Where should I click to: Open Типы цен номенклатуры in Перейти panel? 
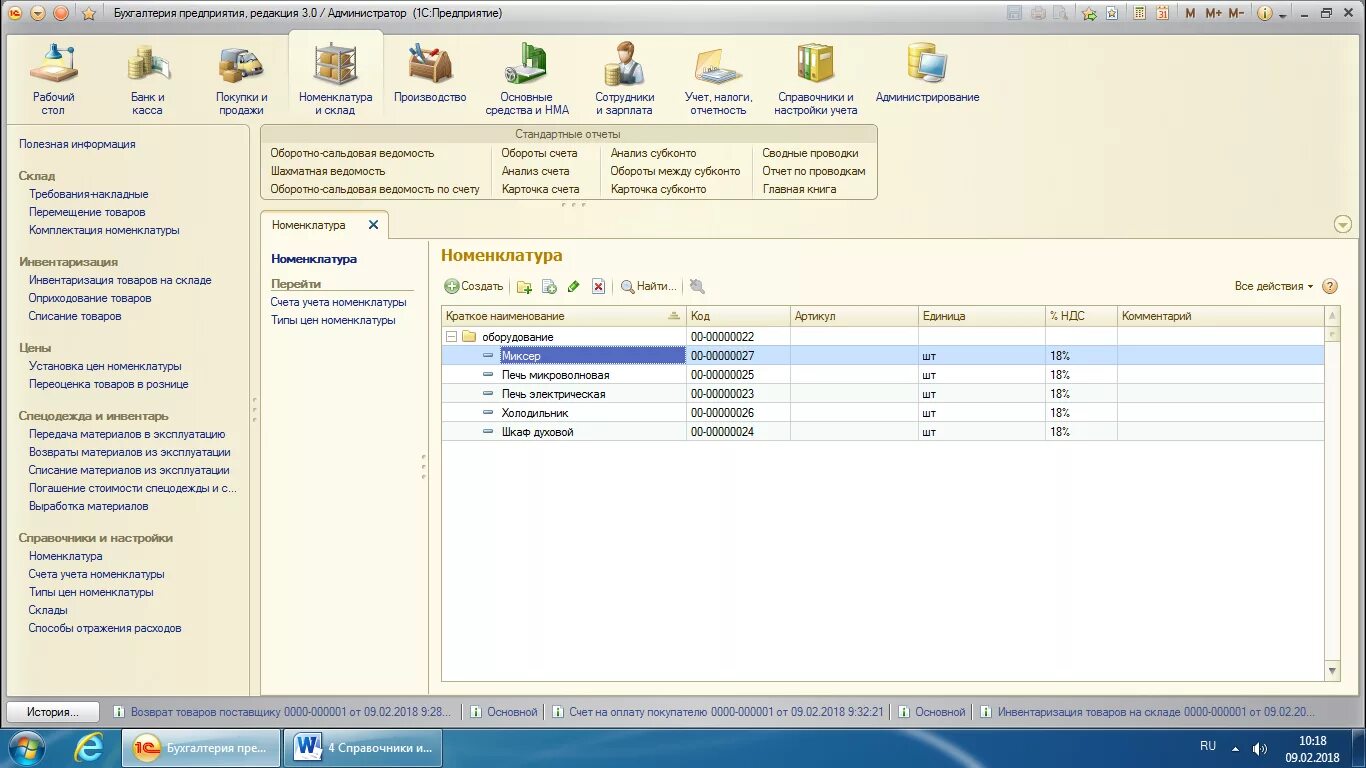click(333, 321)
